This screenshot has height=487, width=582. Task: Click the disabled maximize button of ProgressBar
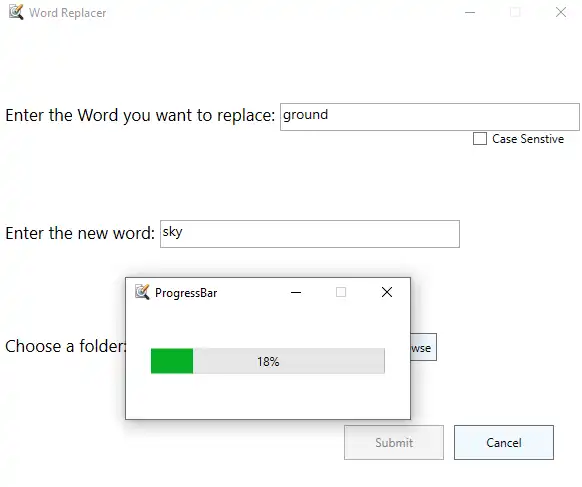click(x=341, y=292)
